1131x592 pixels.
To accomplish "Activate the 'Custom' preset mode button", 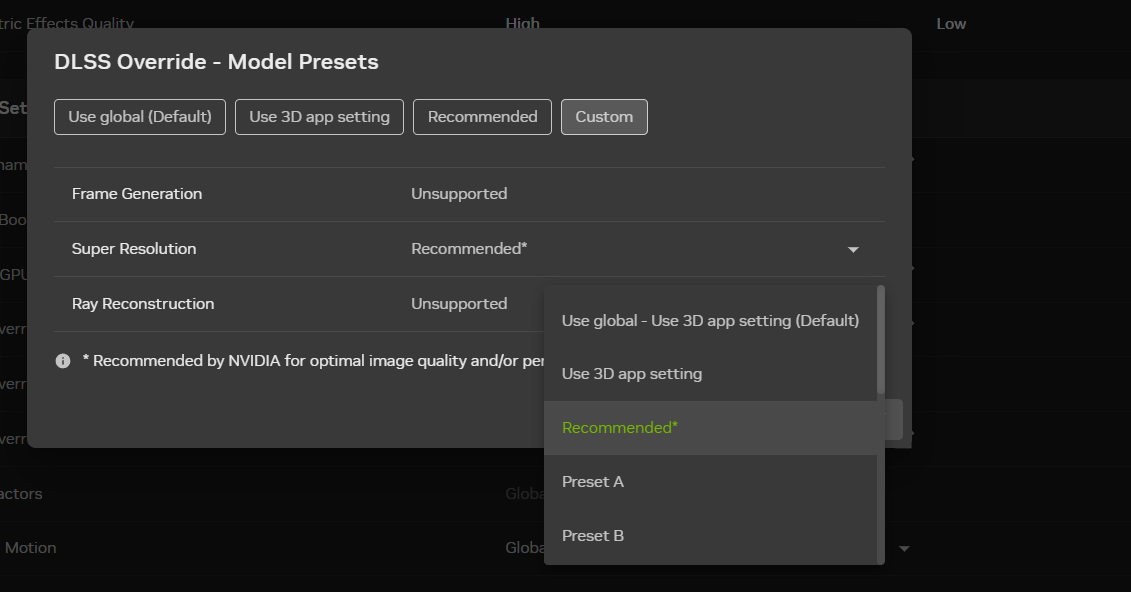I will (x=604, y=117).
